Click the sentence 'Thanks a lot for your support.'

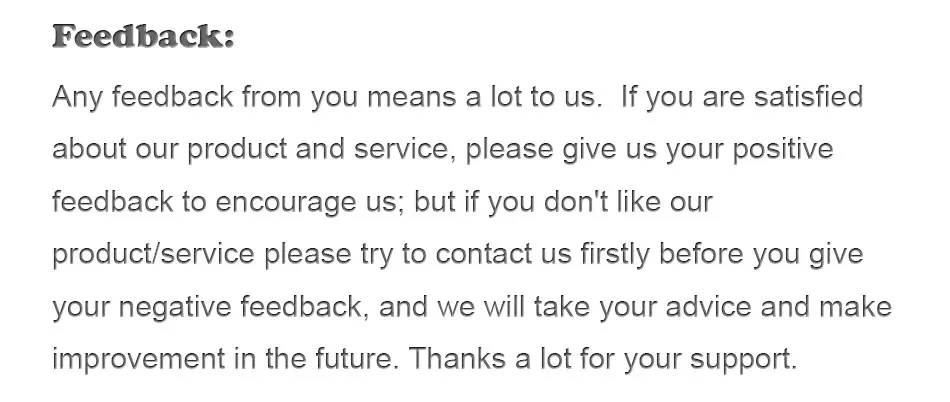point(603,360)
